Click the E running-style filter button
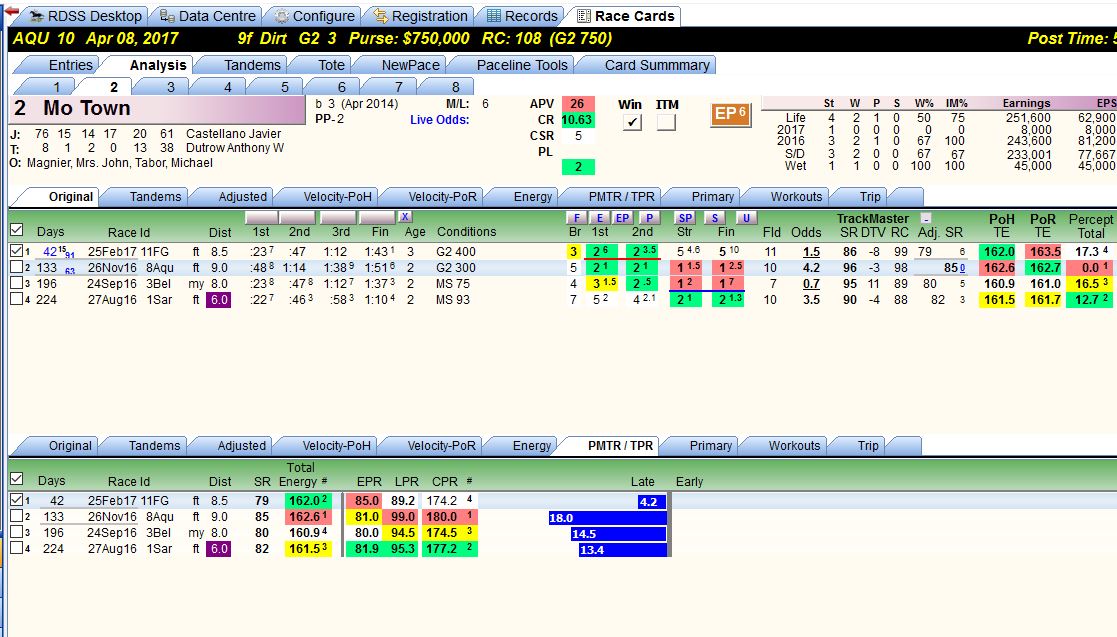Screen dimensions: 1117x637 click(600, 218)
